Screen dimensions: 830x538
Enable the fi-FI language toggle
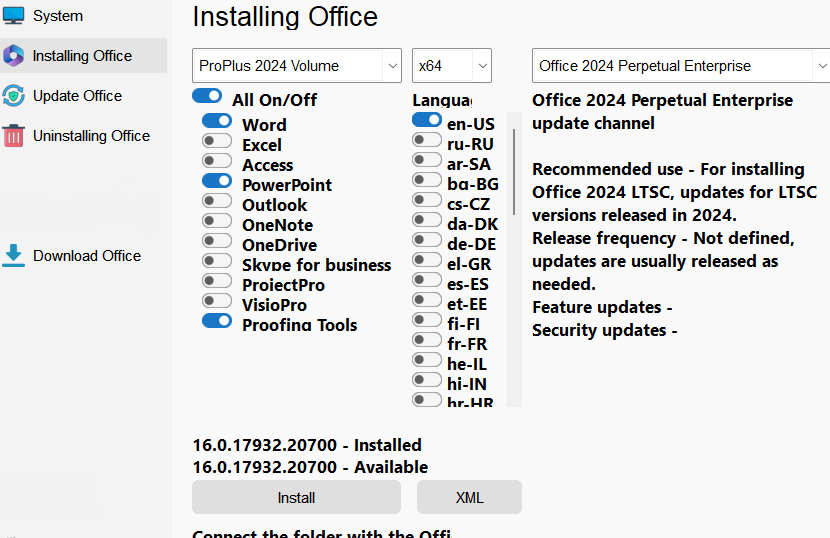pos(427,320)
